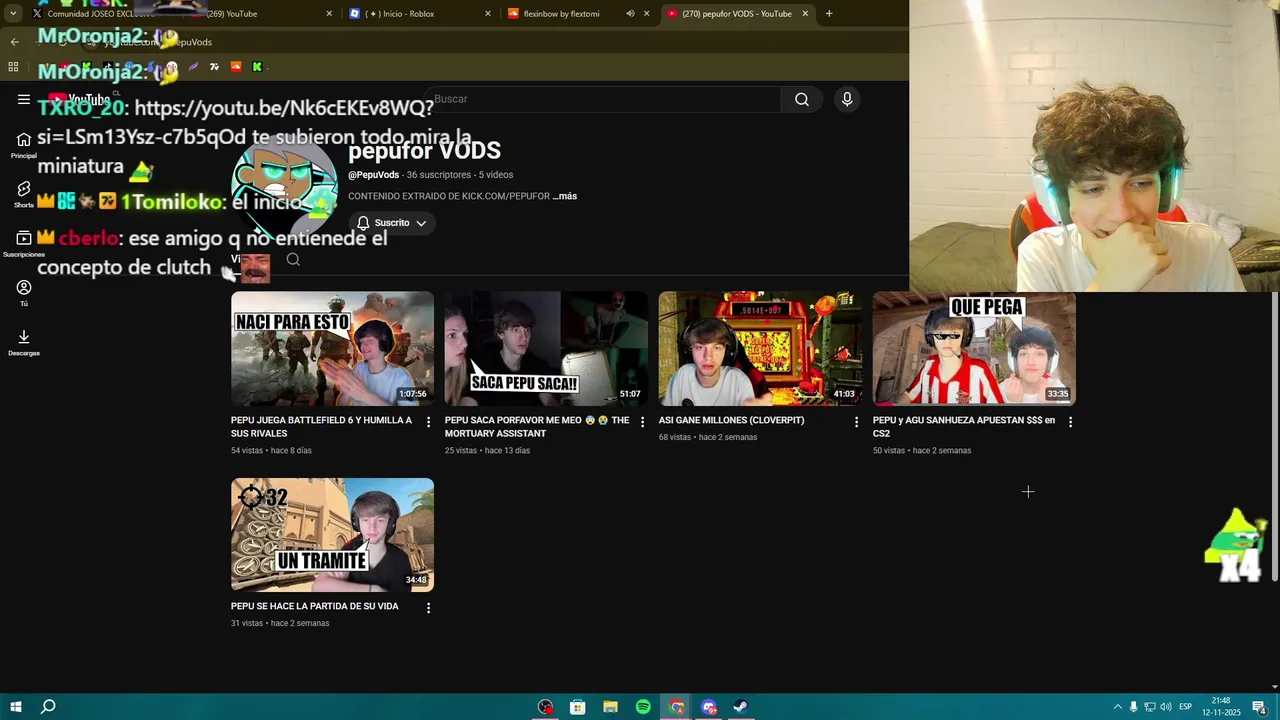This screenshot has width=1280, height=720.
Task: Open options menu for Battlefield 6 video
Action: 429,423
